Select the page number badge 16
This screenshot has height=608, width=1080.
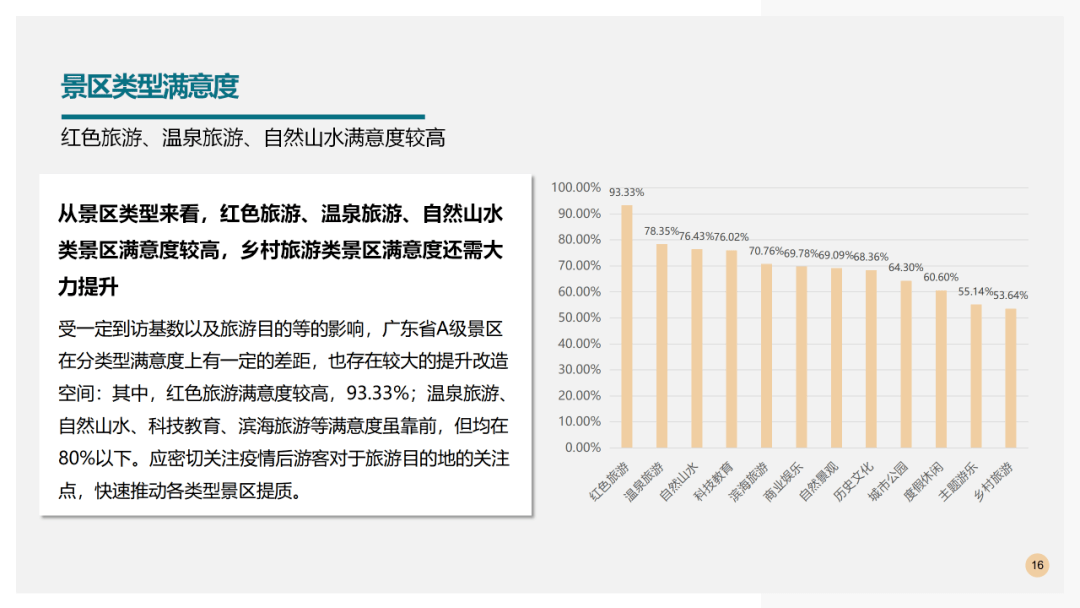[x=1037, y=563]
